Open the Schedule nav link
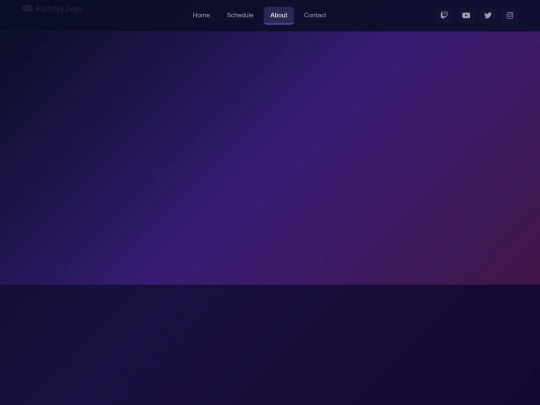 240,15
